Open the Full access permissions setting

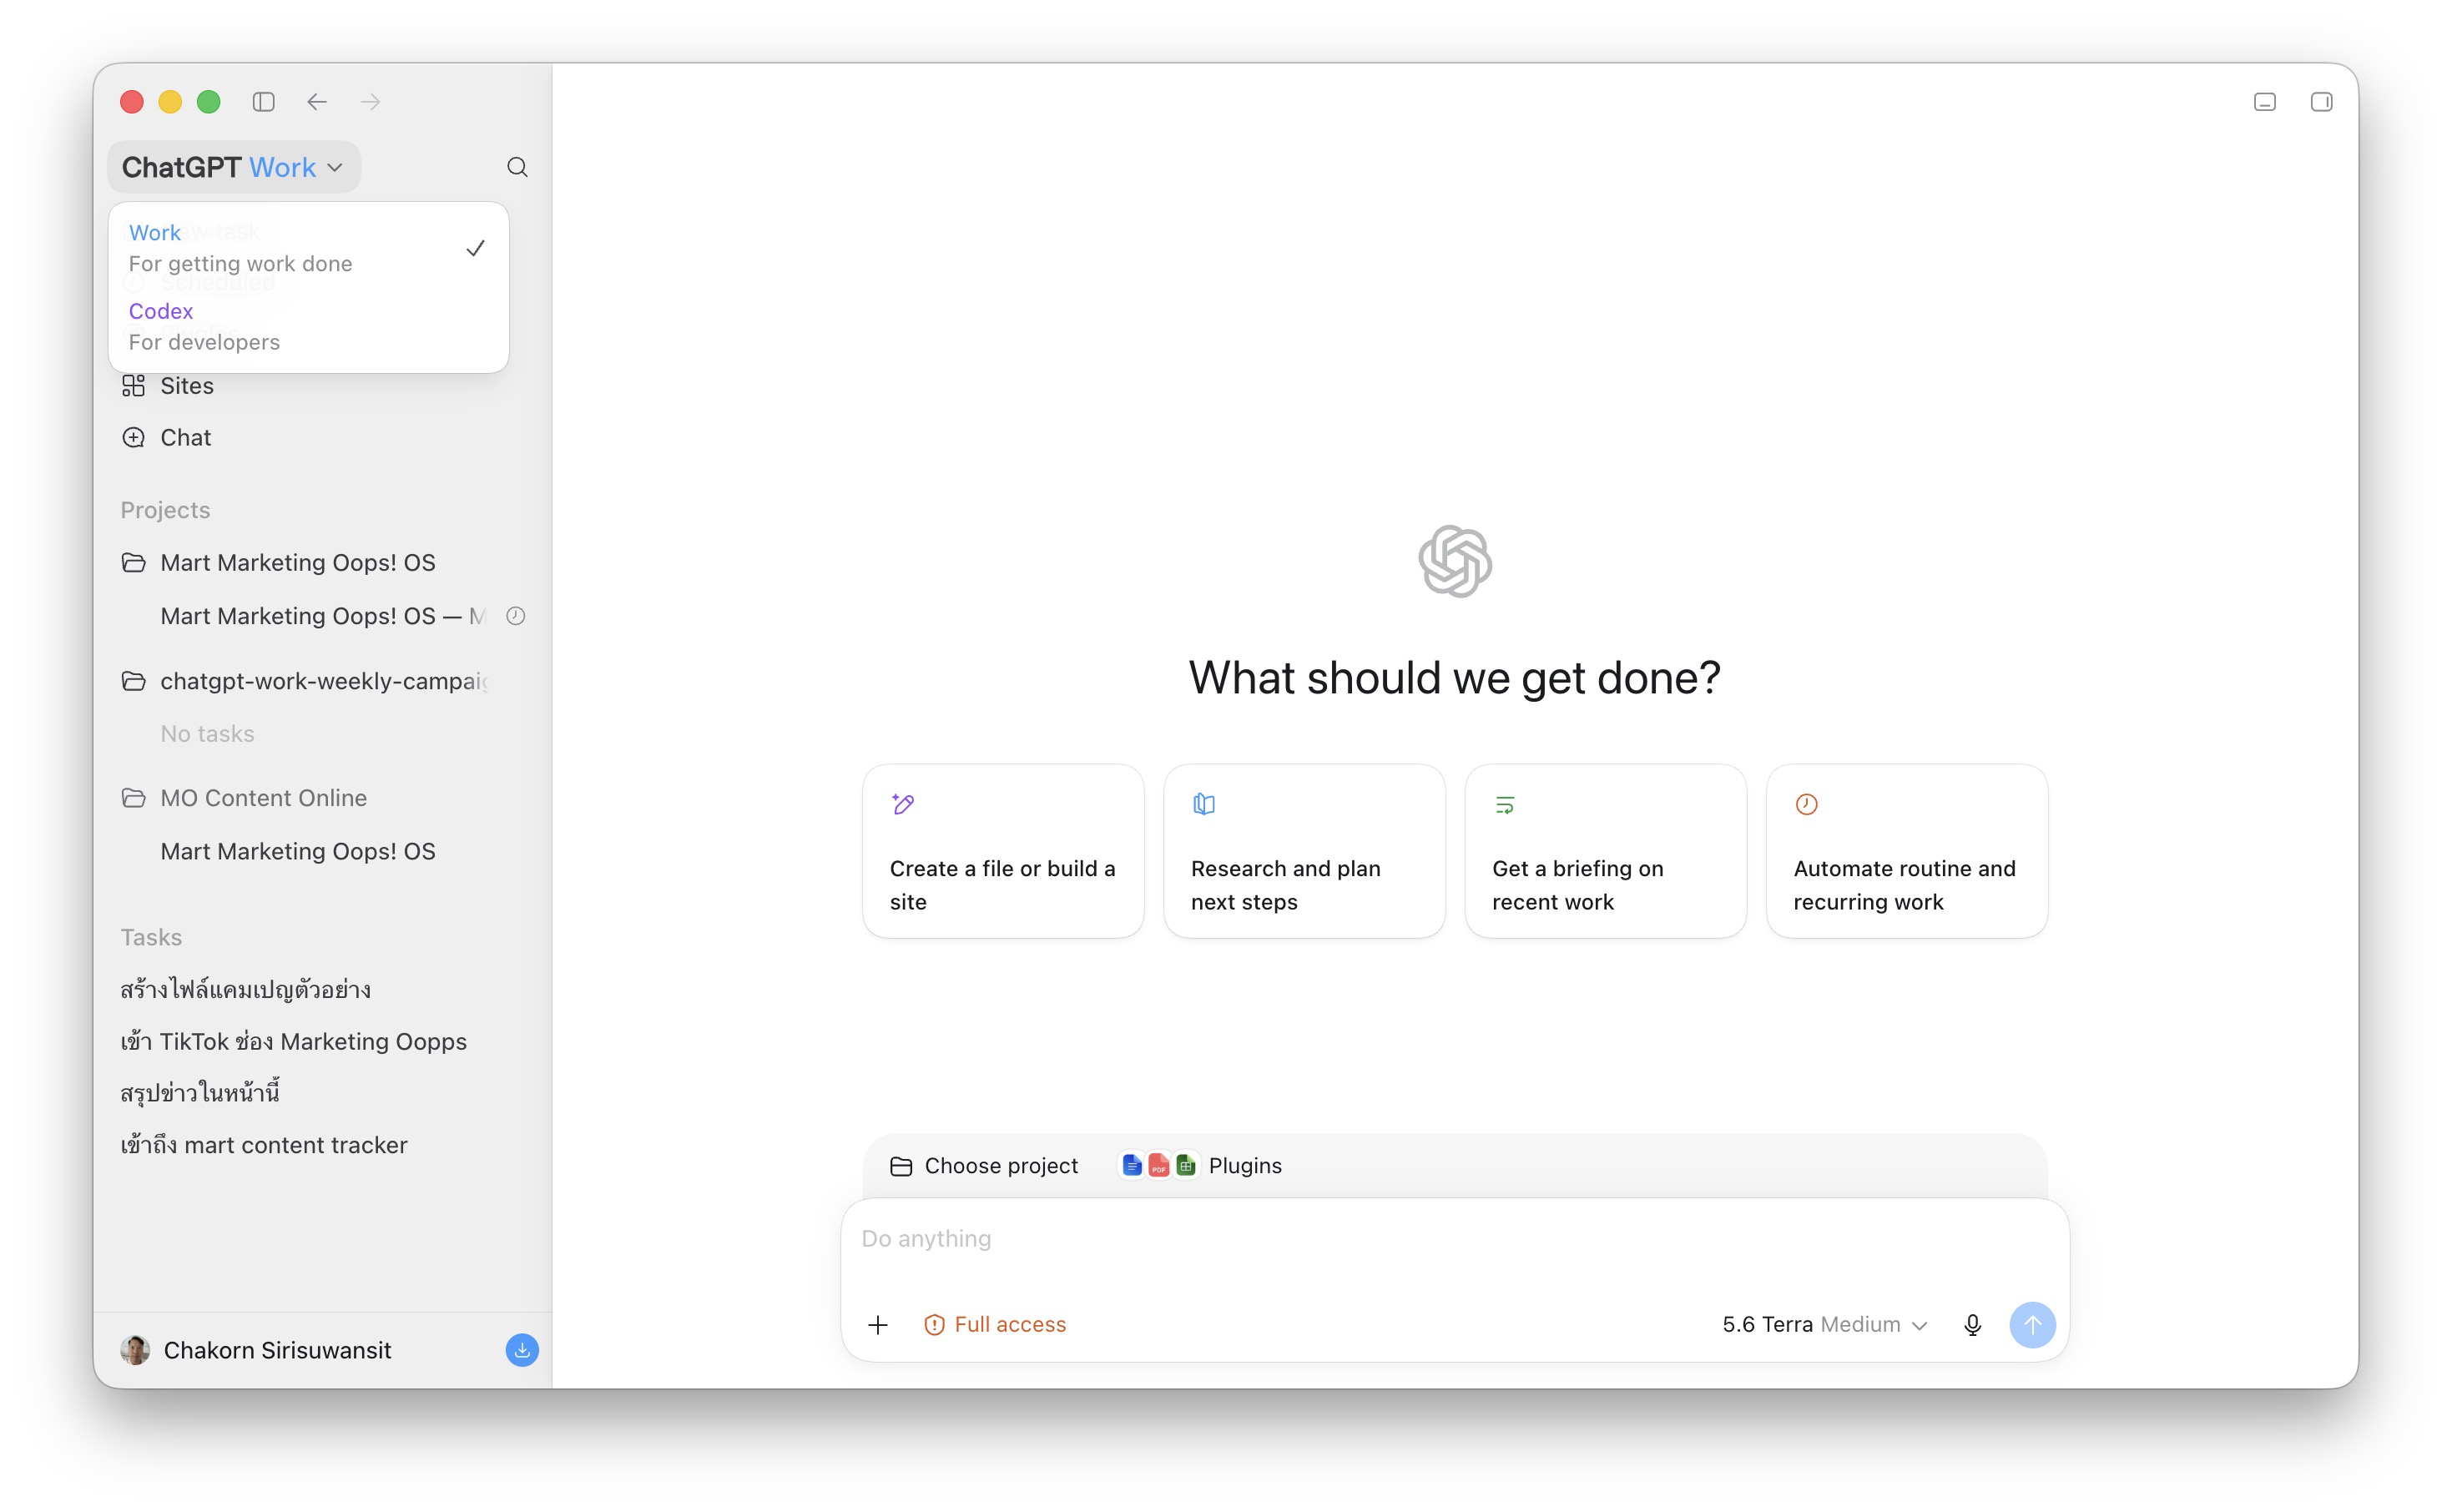(x=996, y=1325)
